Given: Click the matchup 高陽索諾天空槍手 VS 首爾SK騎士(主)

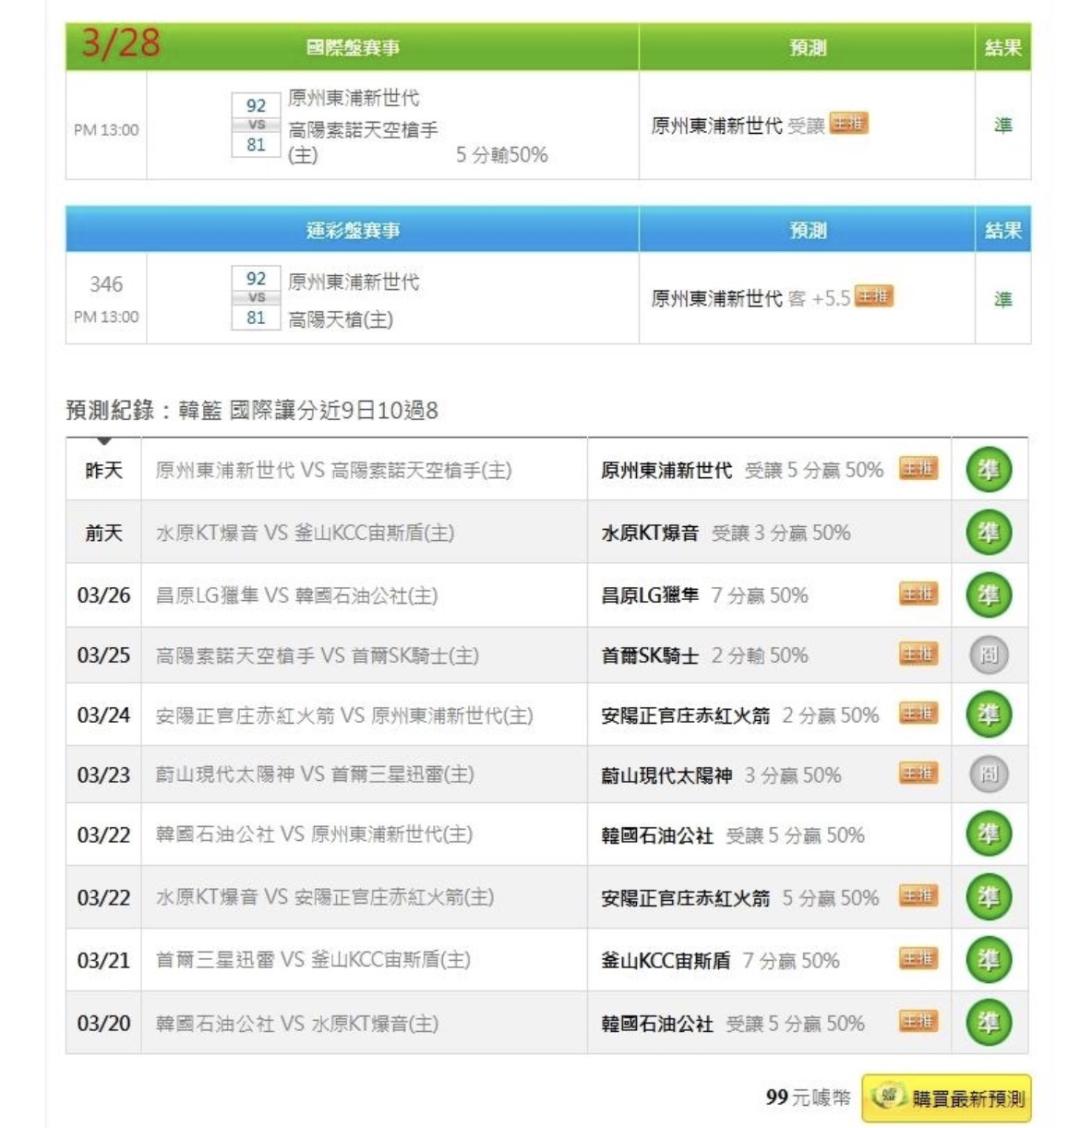Looking at the screenshot, I should [317, 655].
